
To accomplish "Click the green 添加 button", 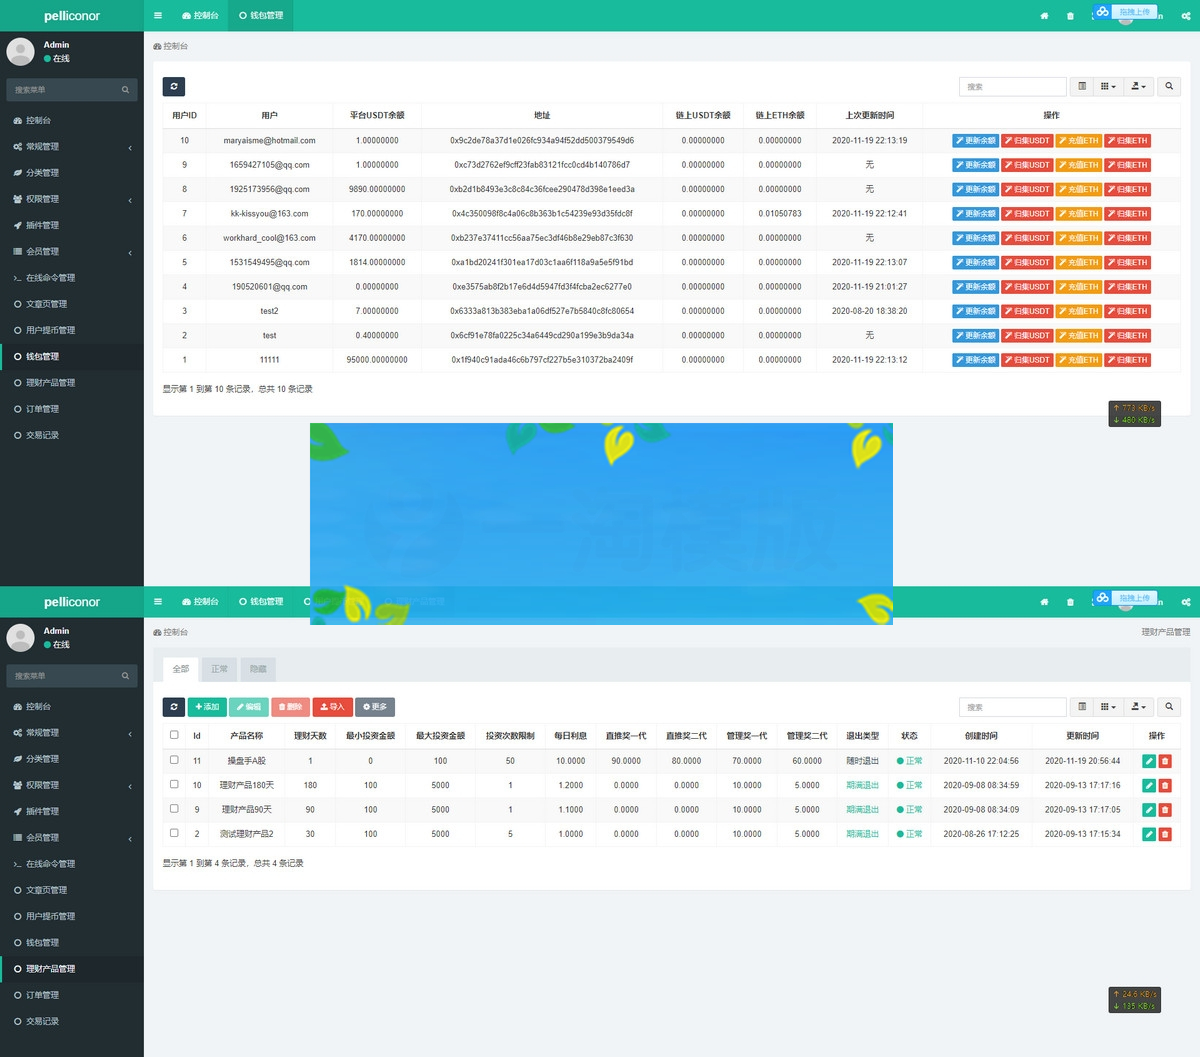I will [207, 707].
